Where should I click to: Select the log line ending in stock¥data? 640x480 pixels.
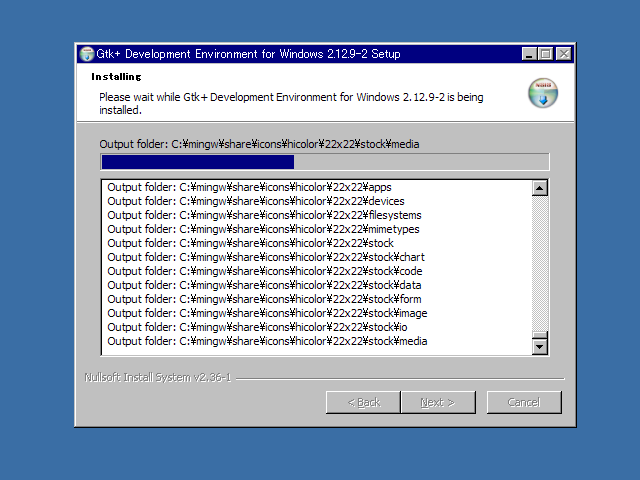(x=264, y=285)
